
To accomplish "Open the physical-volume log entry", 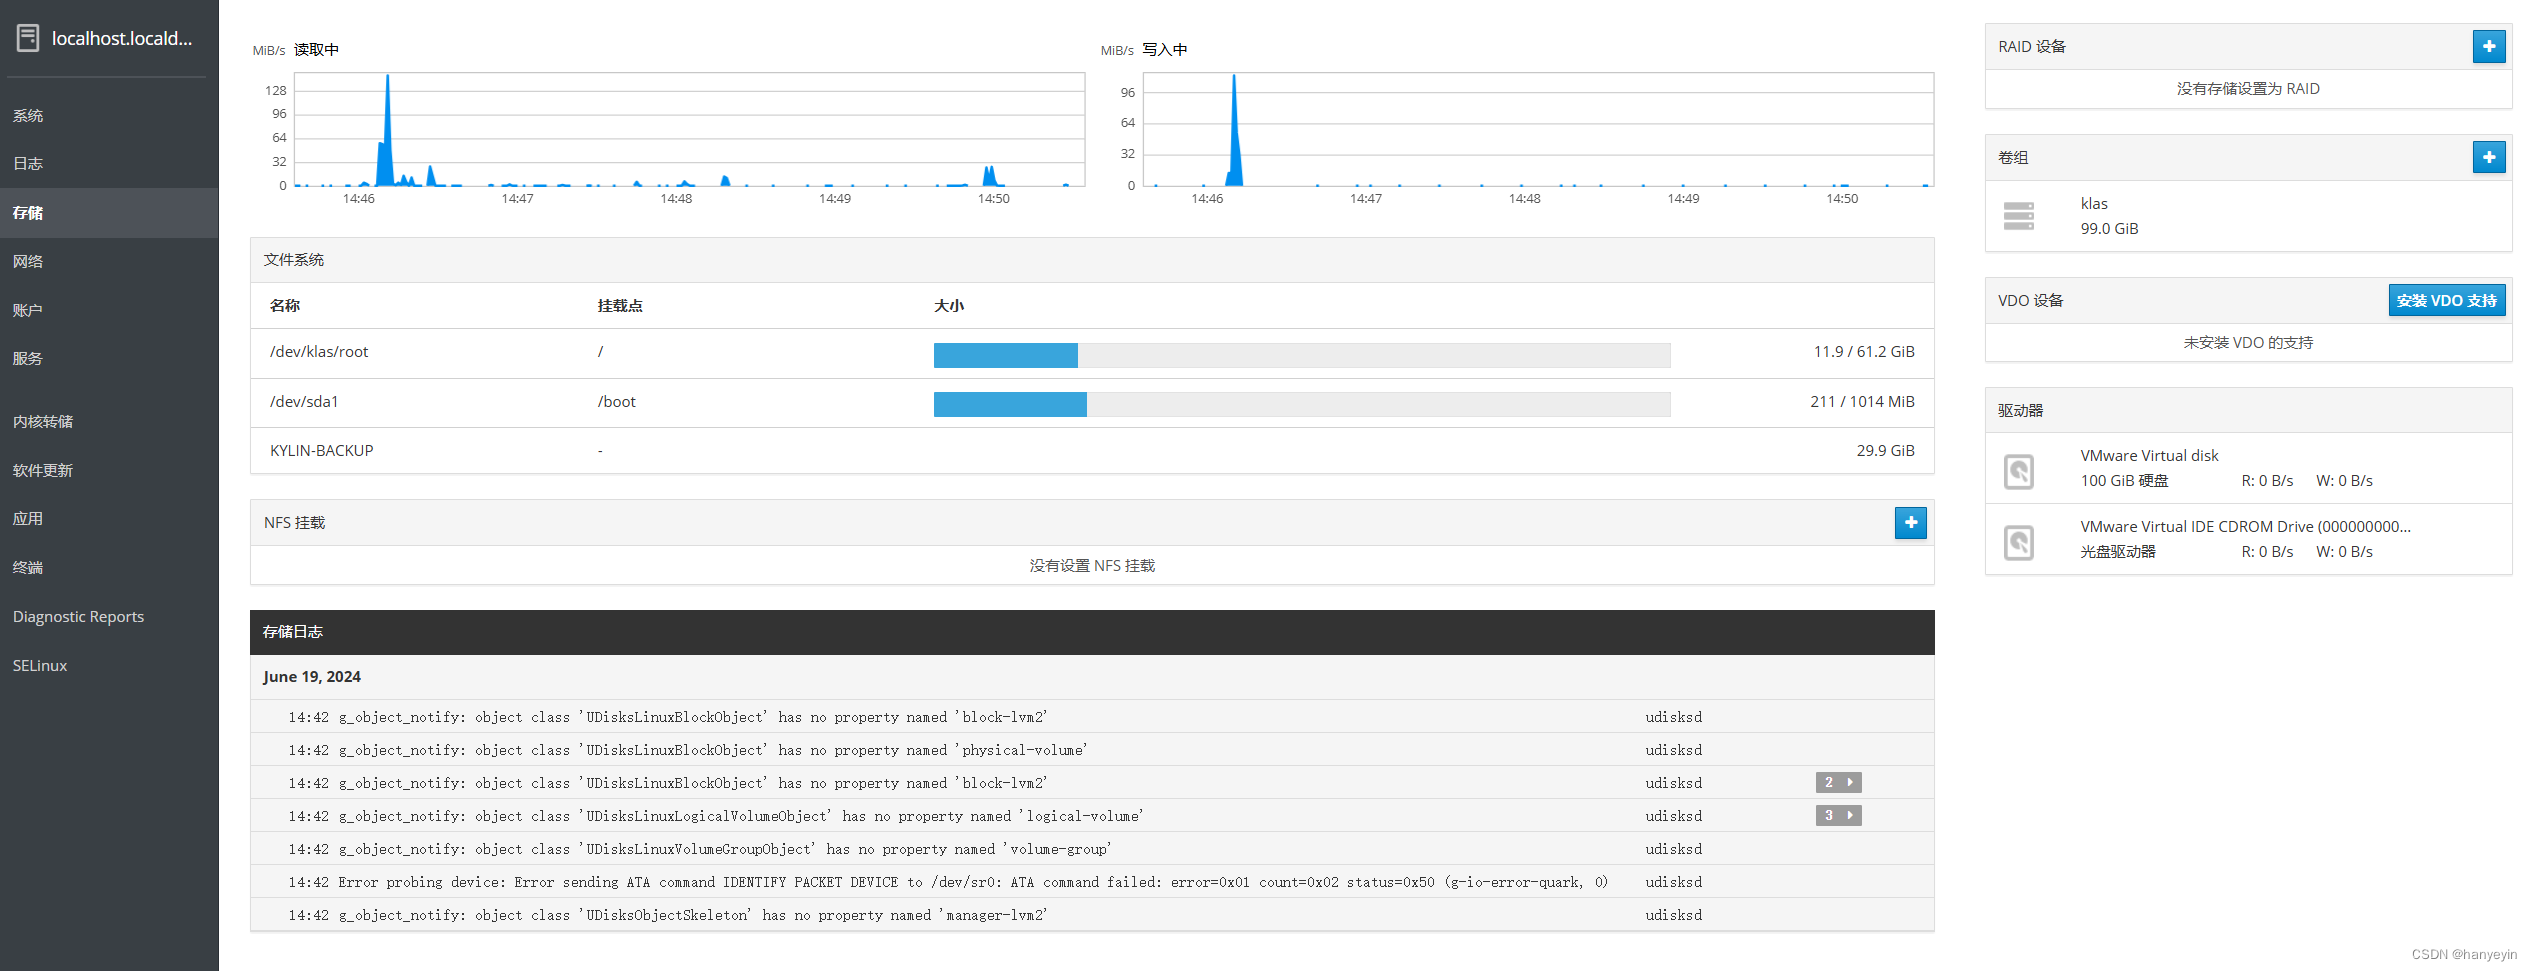I will (x=1092, y=749).
